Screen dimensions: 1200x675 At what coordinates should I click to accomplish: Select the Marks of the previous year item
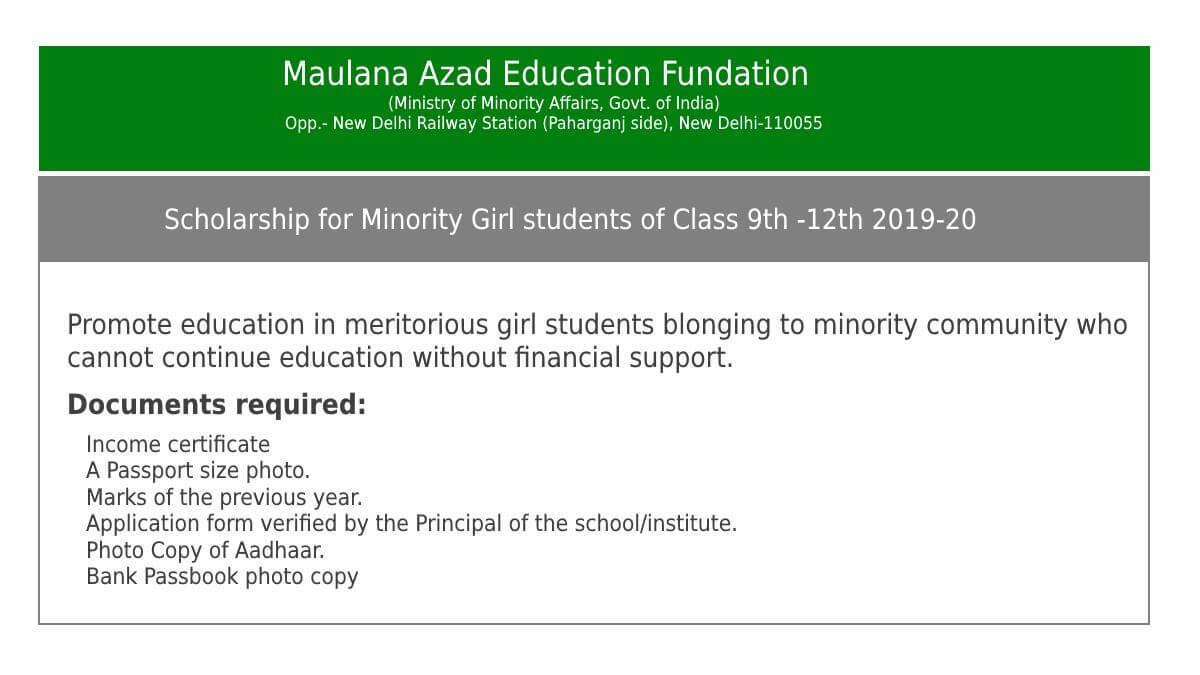point(224,497)
